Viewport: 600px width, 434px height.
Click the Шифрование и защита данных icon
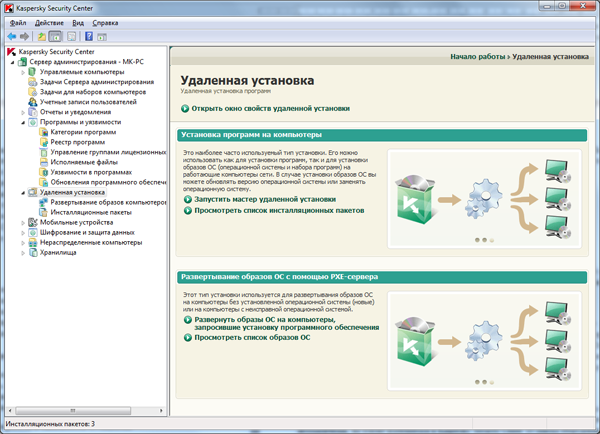33,232
